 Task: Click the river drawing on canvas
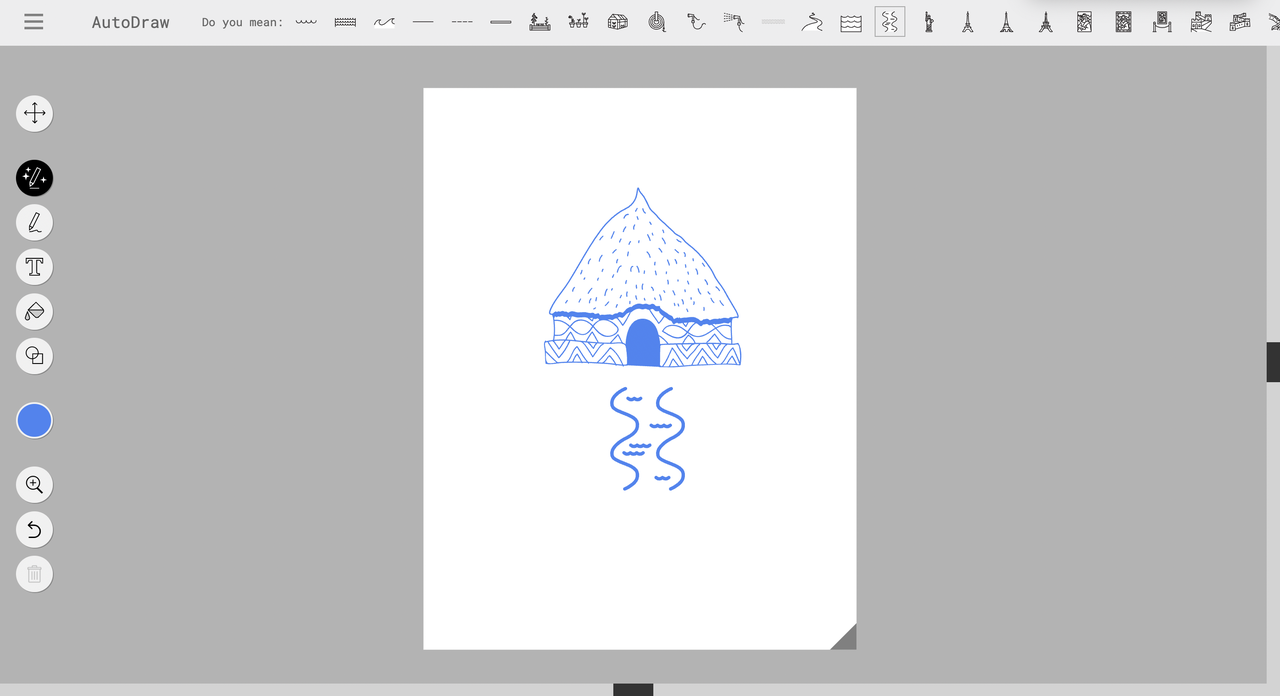tap(647, 439)
